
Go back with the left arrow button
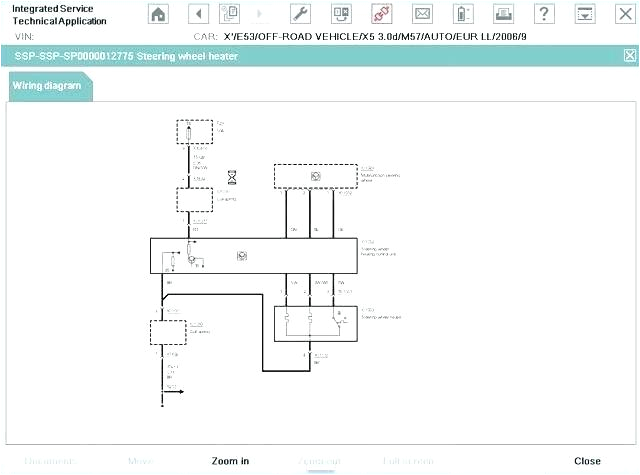tap(198, 14)
